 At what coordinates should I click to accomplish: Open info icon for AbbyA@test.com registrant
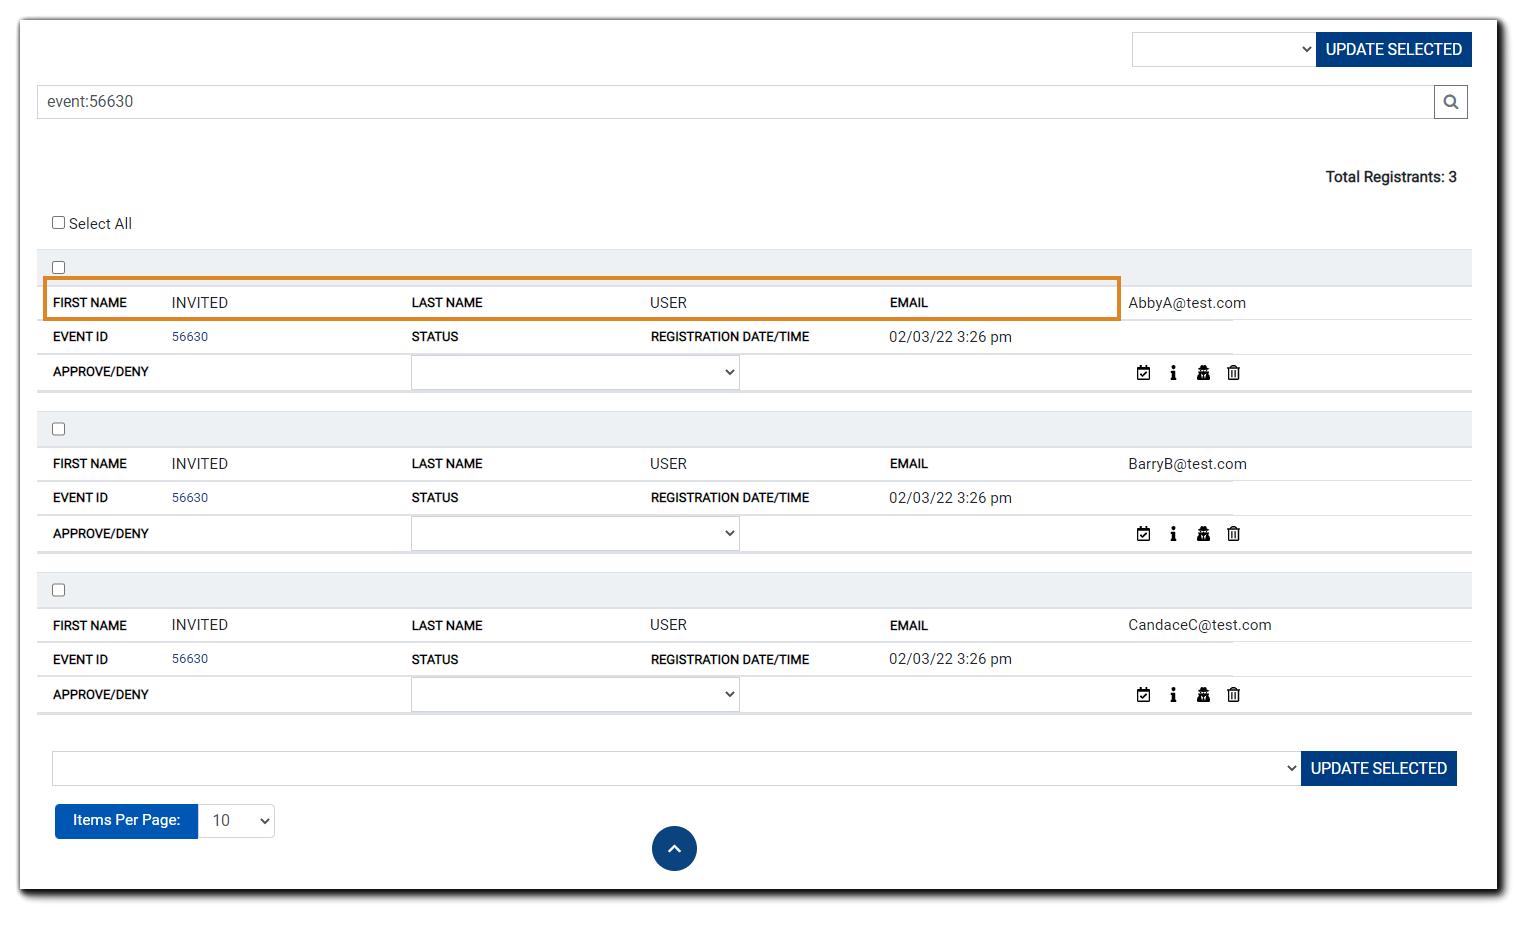[x=1173, y=373]
